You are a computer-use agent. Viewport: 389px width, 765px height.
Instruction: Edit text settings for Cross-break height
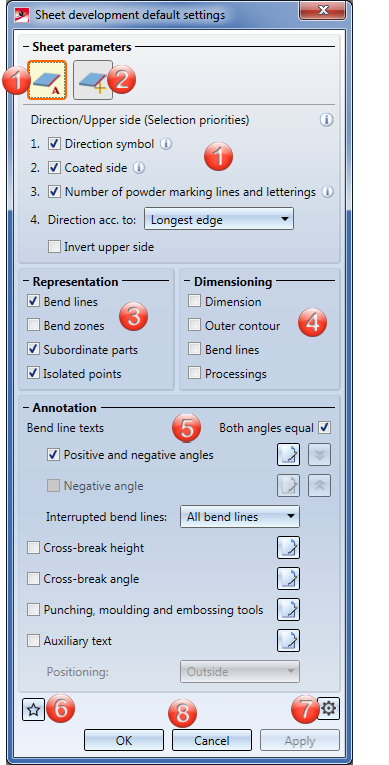288,548
